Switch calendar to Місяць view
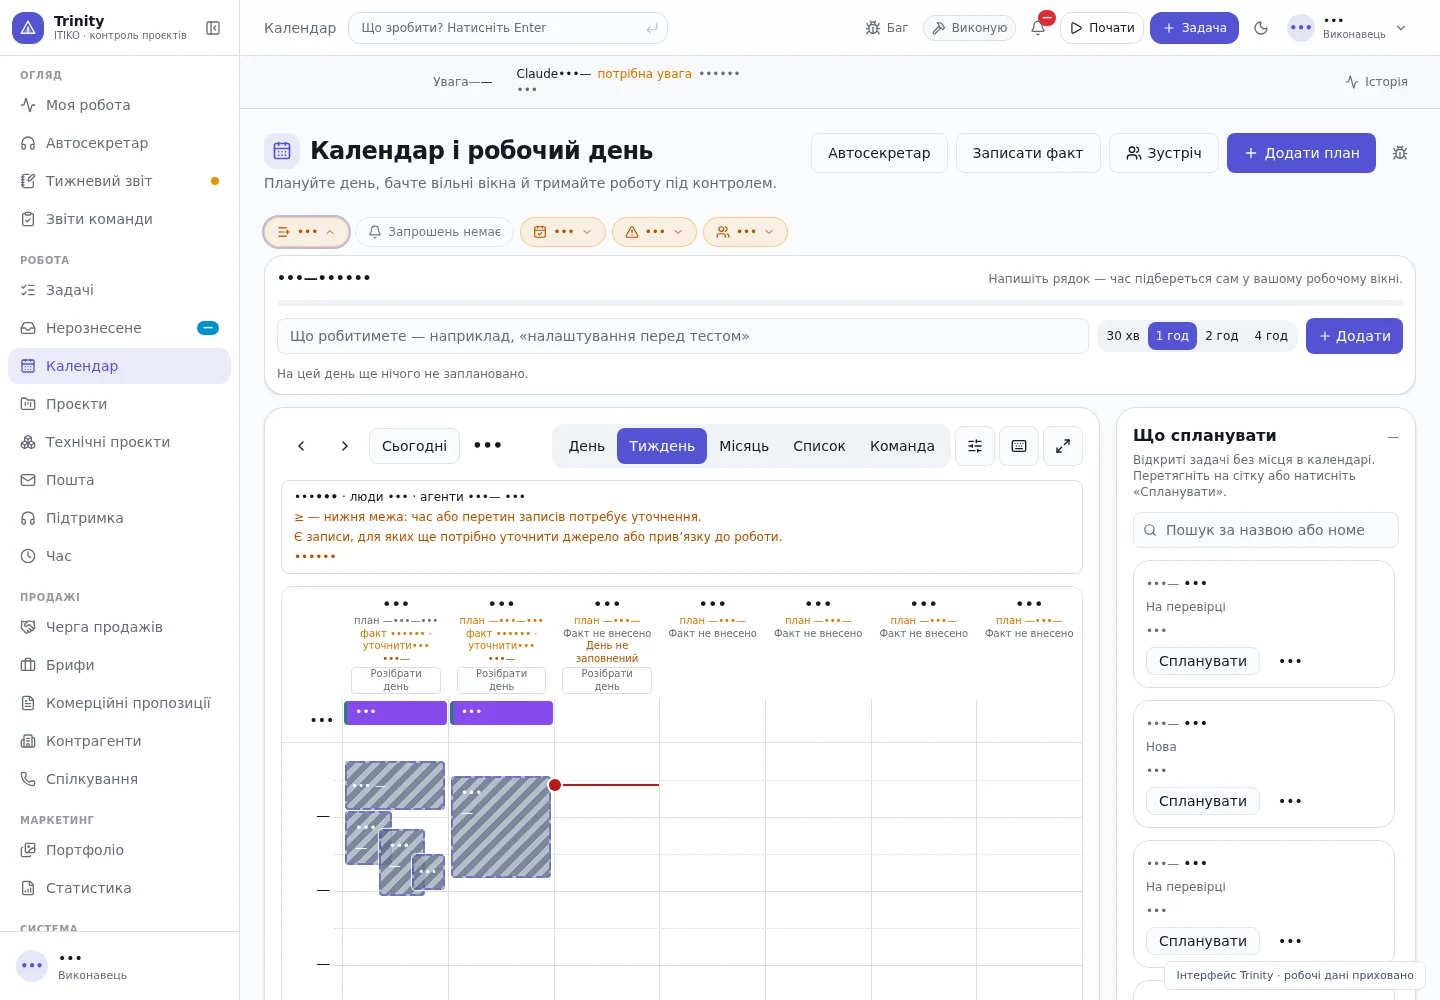 pyautogui.click(x=744, y=446)
